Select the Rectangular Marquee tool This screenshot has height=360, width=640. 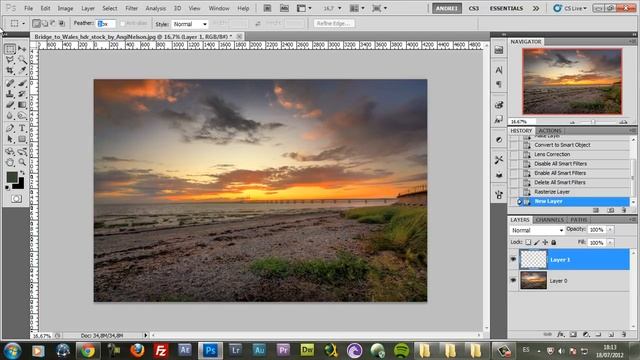10,49
